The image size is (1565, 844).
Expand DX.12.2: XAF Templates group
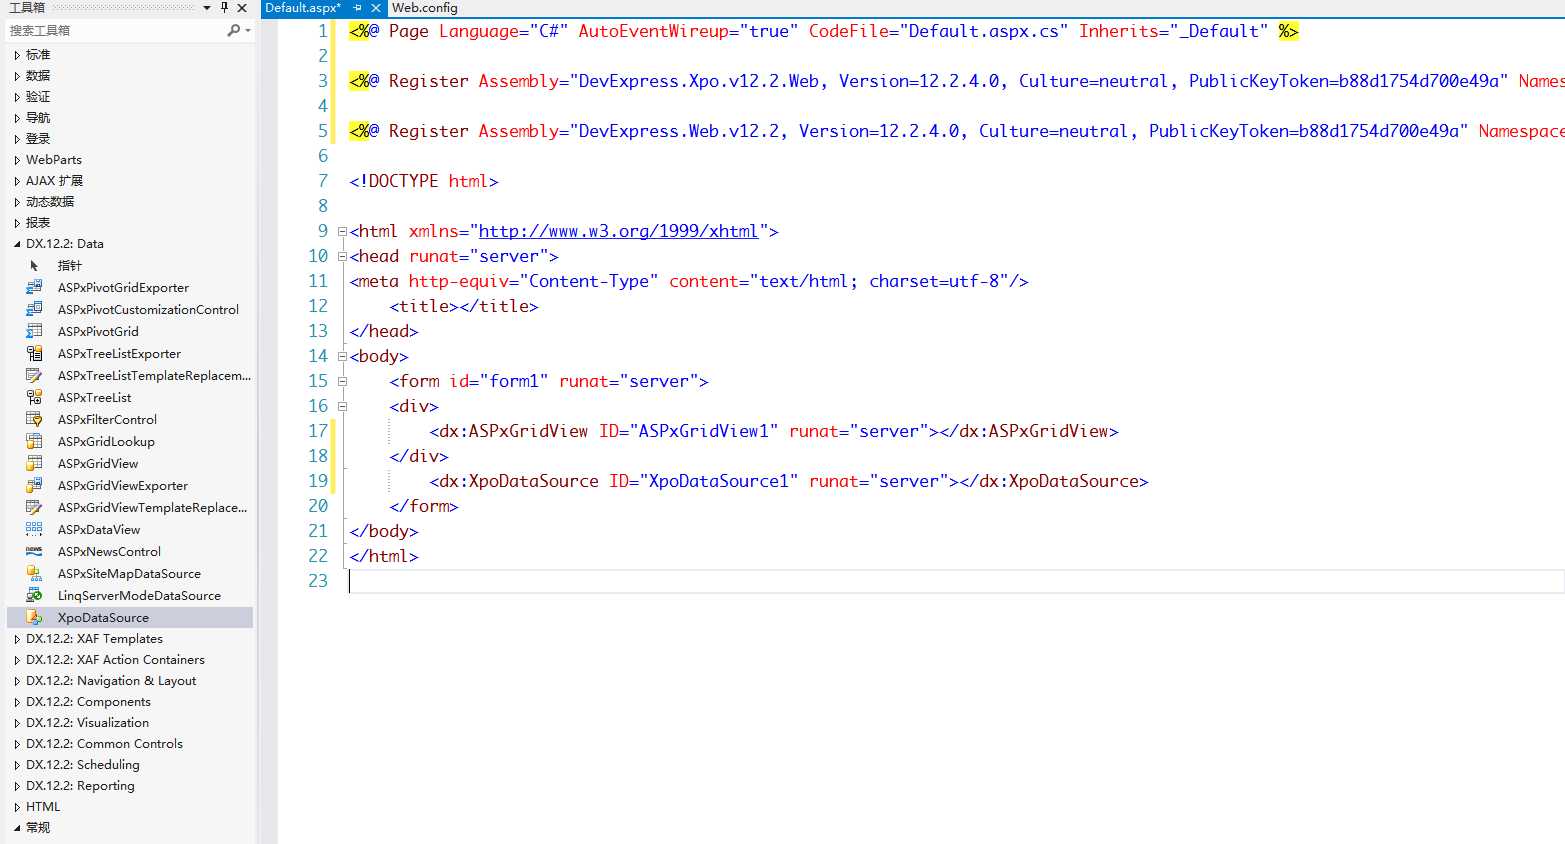(17, 639)
